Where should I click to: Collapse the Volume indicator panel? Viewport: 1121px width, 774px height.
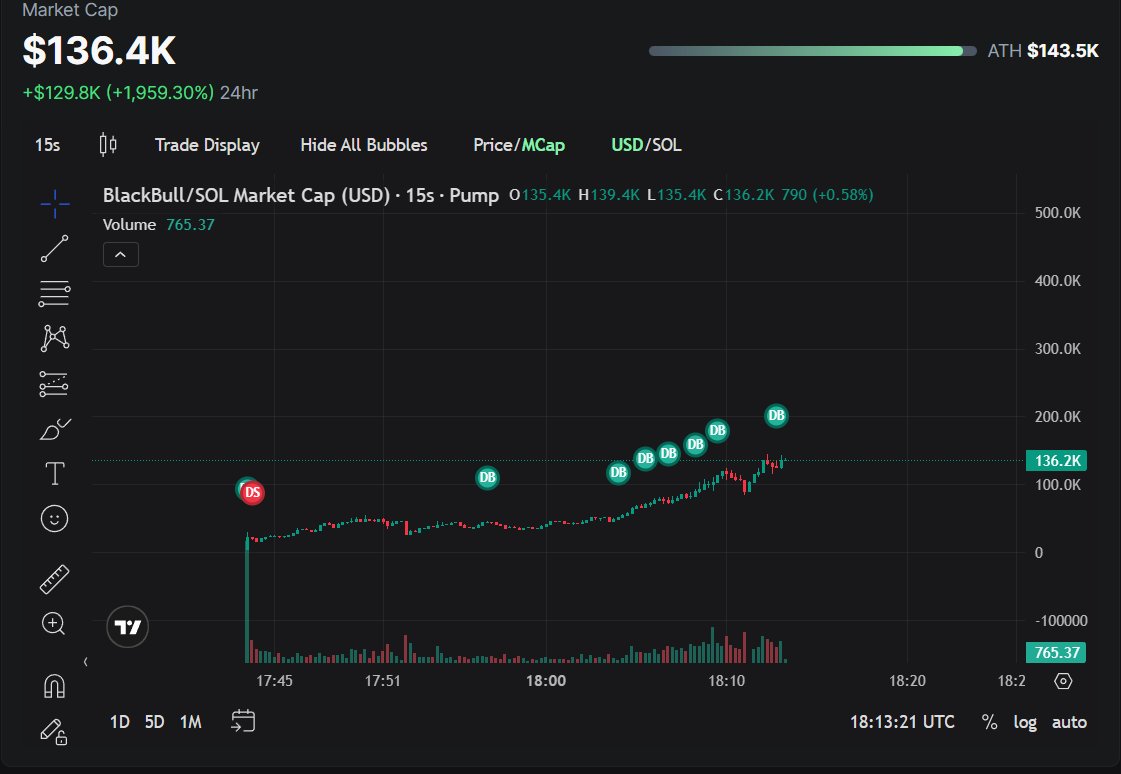[x=121, y=254]
